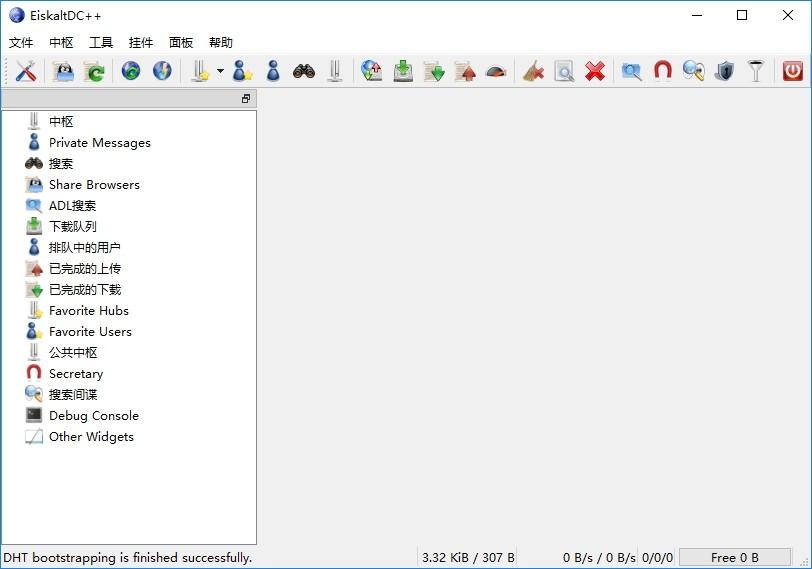Open the 挂件 menu
Image resolution: width=812 pixels, height=569 pixels.
141,42
